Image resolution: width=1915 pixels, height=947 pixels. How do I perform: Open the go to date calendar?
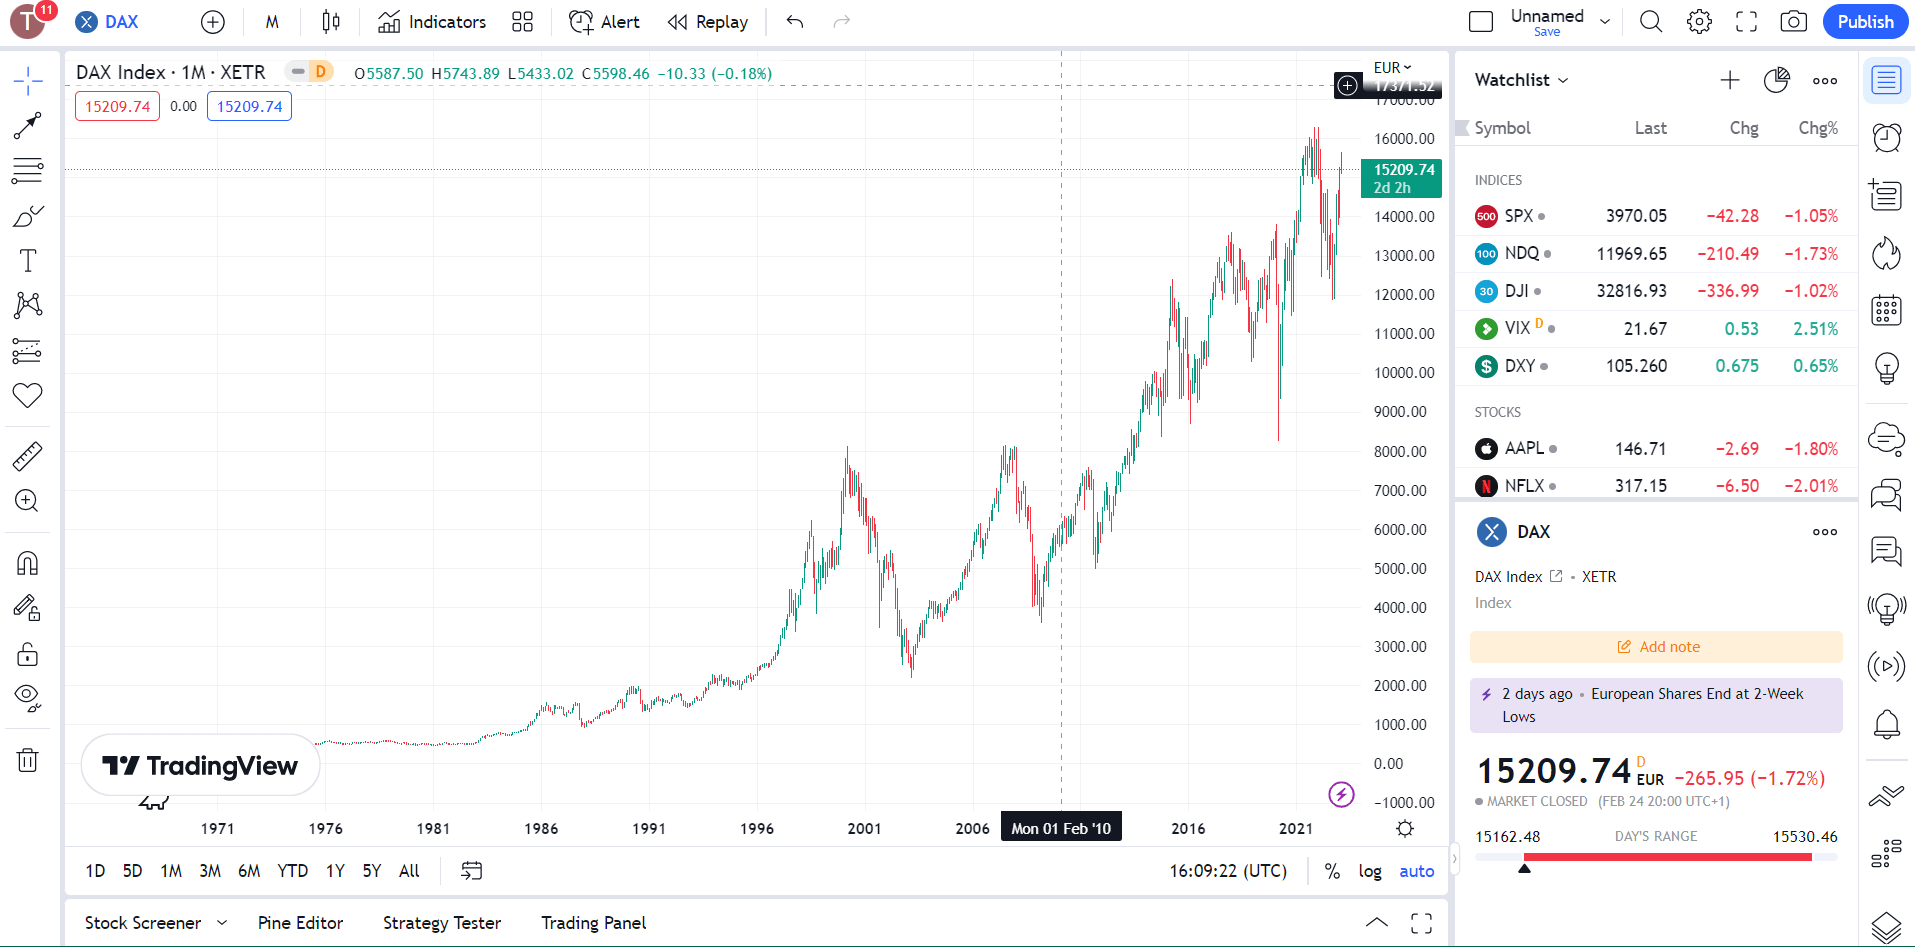[x=471, y=871]
